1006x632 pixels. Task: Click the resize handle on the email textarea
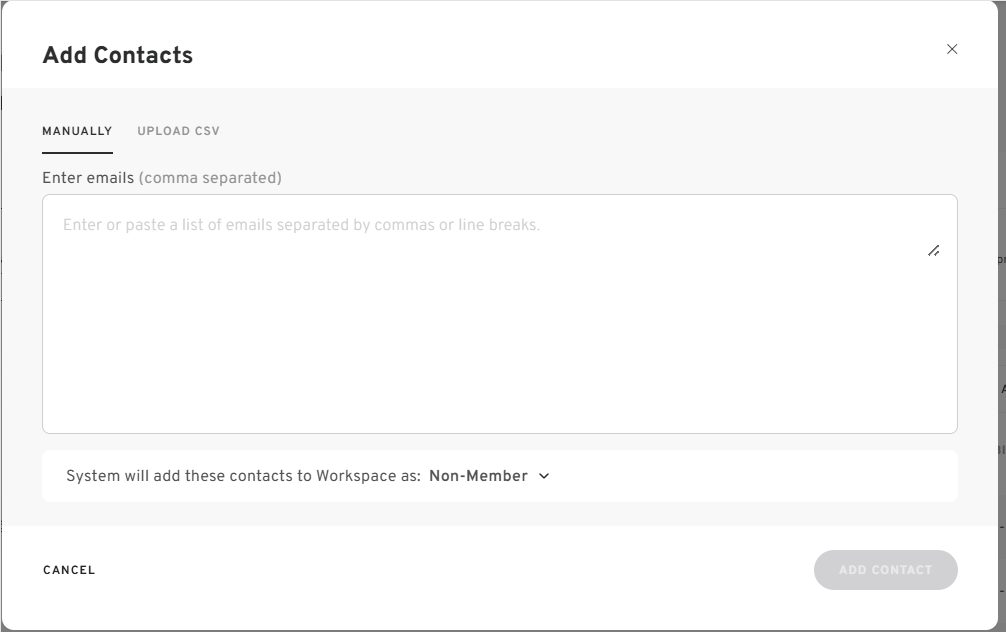(x=934, y=251)
